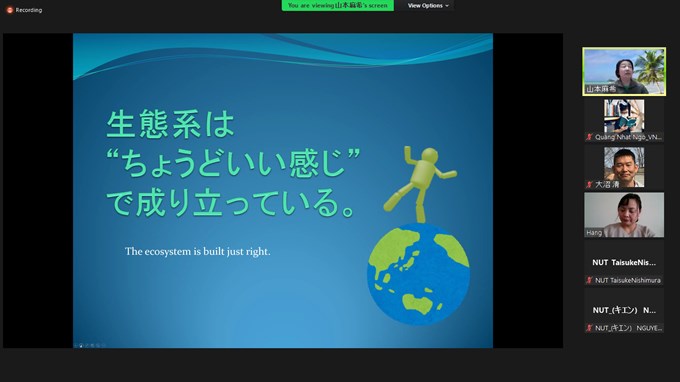Click muted mic icon beside NUT TaisukeNishimura
Image resolution: width=680 pixels, height=382 pixels.
(x=589, y=280)
